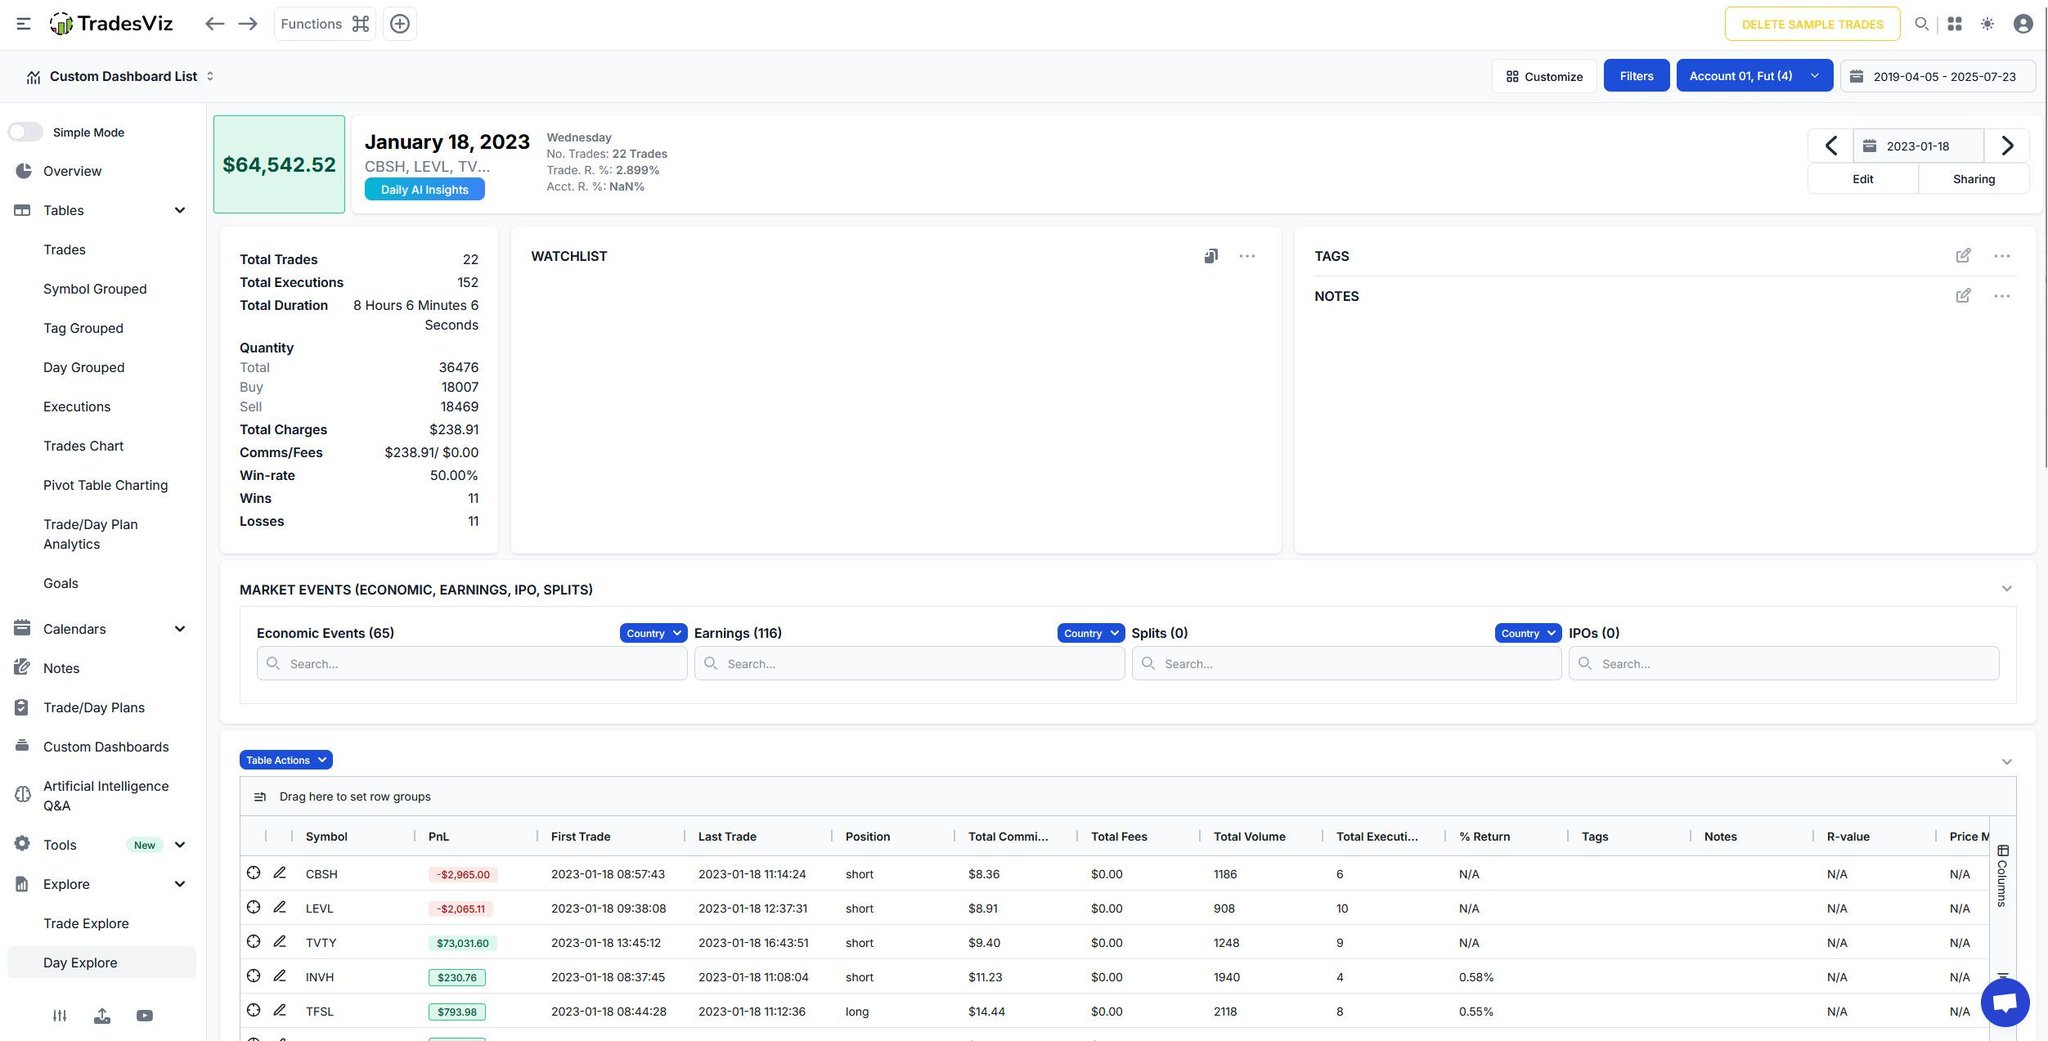Screen dimensions: 2048x1041
Task: Click the sliders settings icon in sidebar footer
Action: click(60, 1016)
